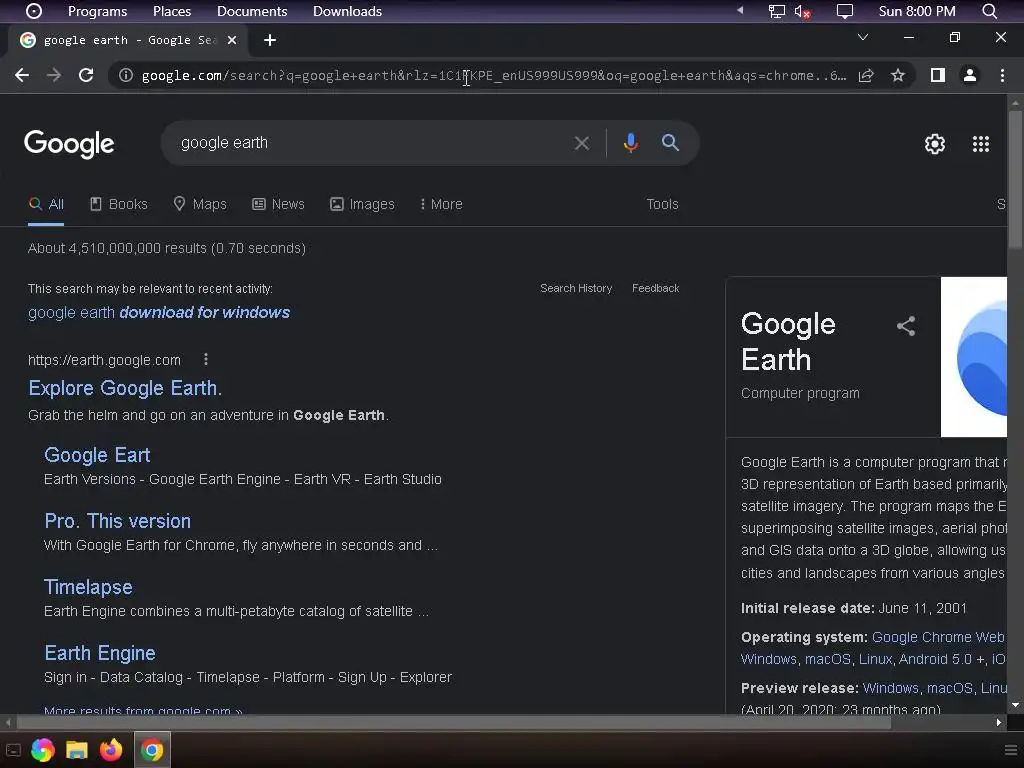Open the Google Earth logo thumbnail
1024x768 pixels.
pos(974,357)
